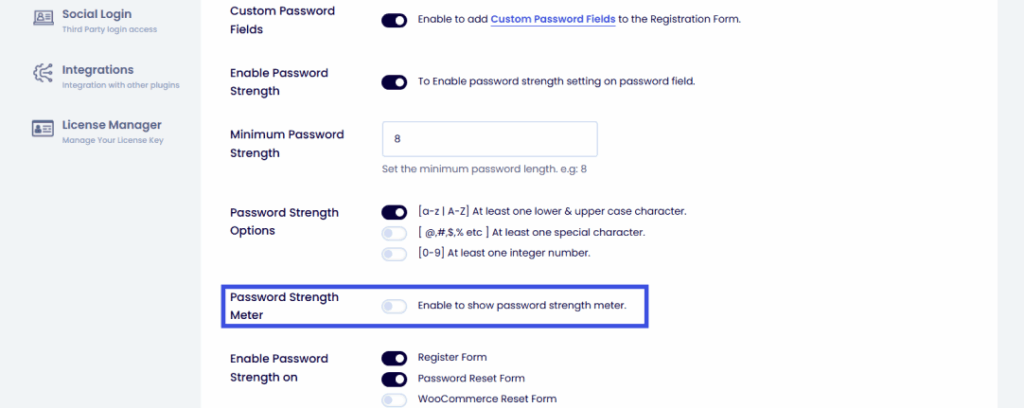Image resolution: width=1024 pixels, height=408 pixels.
Task: Enable the integer number requirement toggle
Action: click(394, 253)
